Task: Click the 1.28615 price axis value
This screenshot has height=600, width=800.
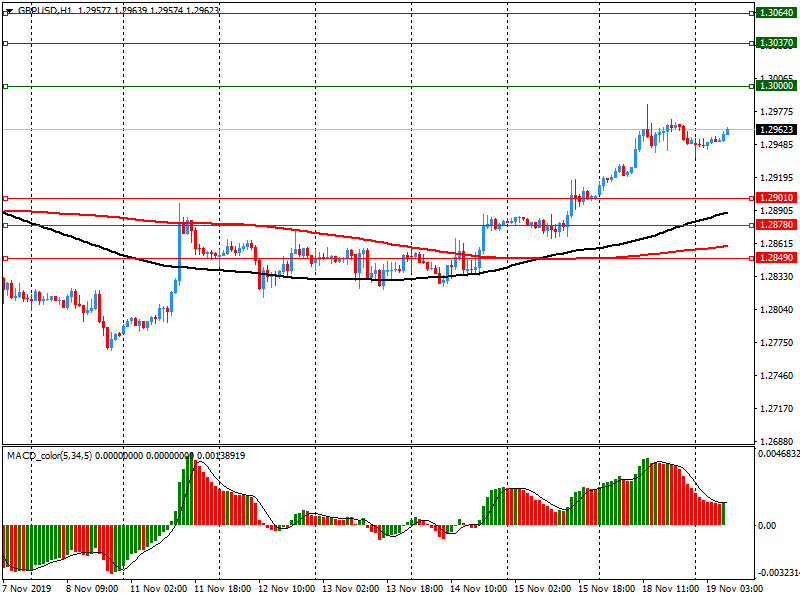Action: pos(777,244)
